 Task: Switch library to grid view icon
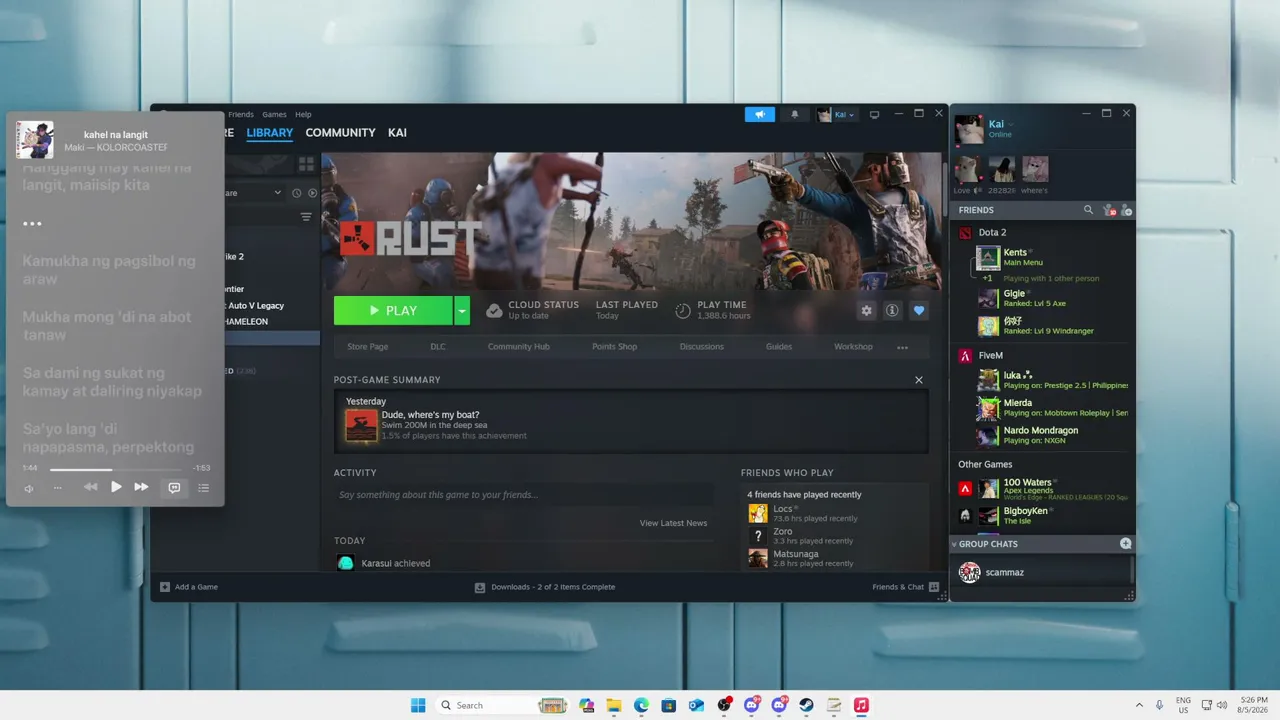[x=306, y=163]
